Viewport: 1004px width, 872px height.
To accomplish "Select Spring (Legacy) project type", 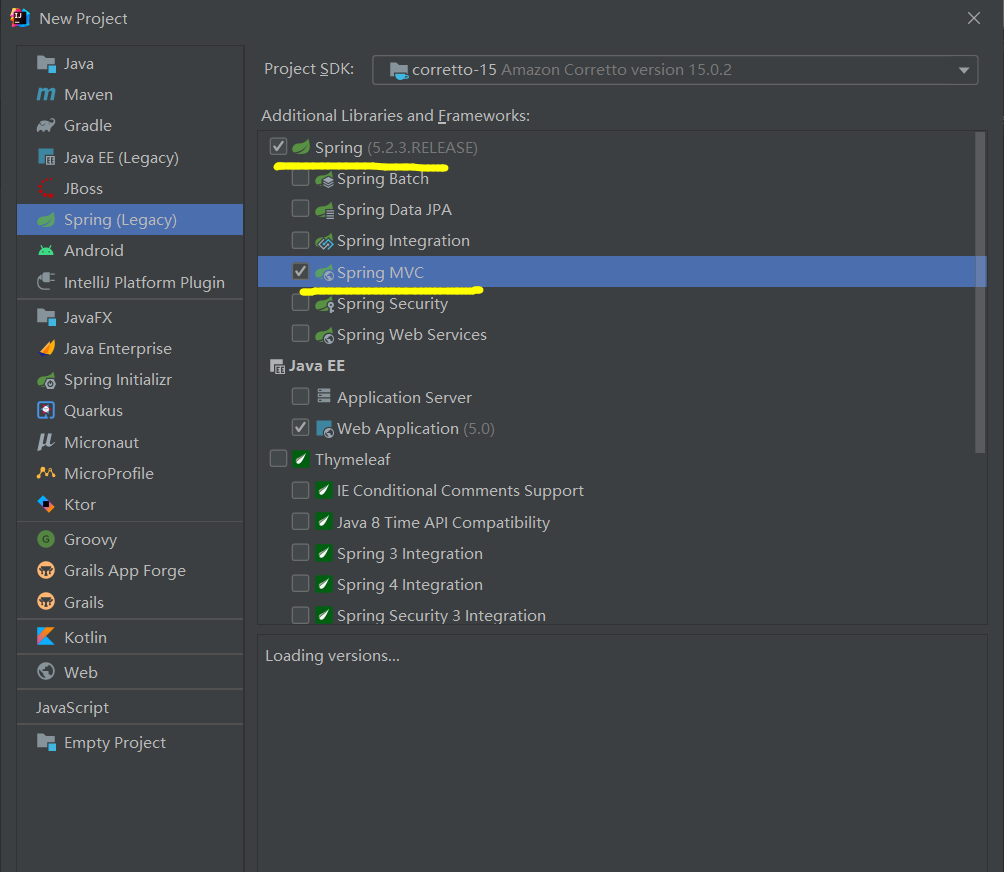I will click(x=130, y=220).
